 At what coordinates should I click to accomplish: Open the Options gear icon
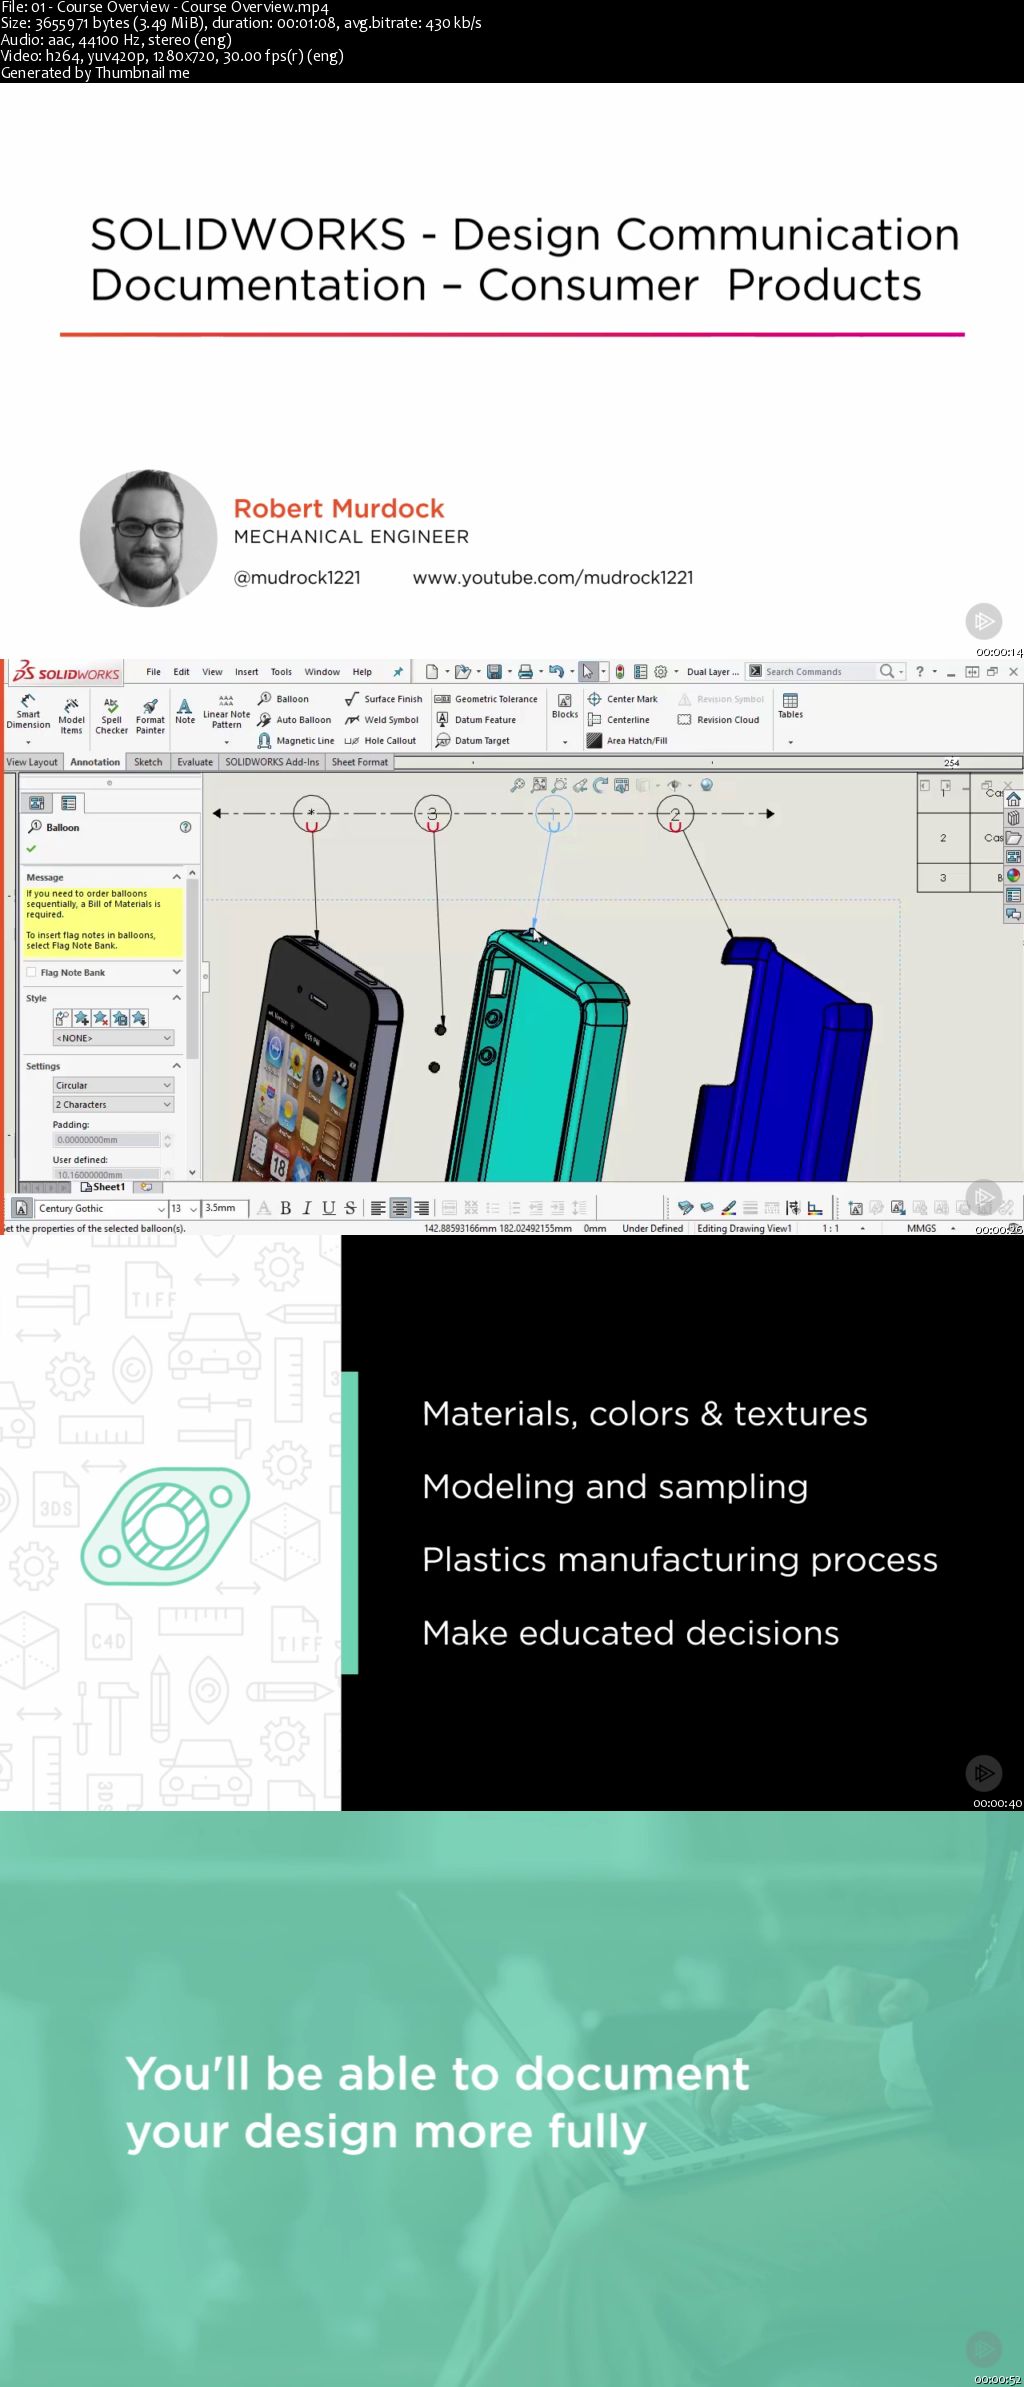pyautogui.click(x=660, y=672)
